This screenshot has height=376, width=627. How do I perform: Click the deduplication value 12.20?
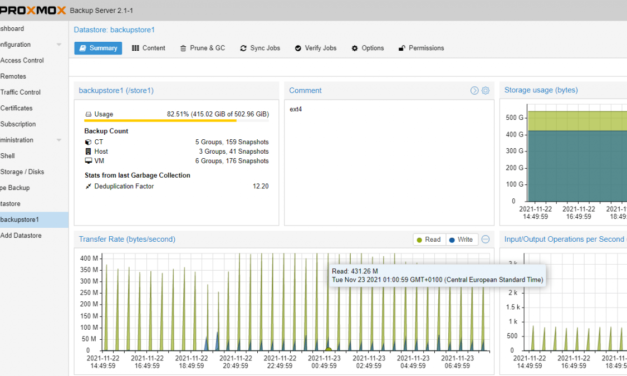point(261,186)
